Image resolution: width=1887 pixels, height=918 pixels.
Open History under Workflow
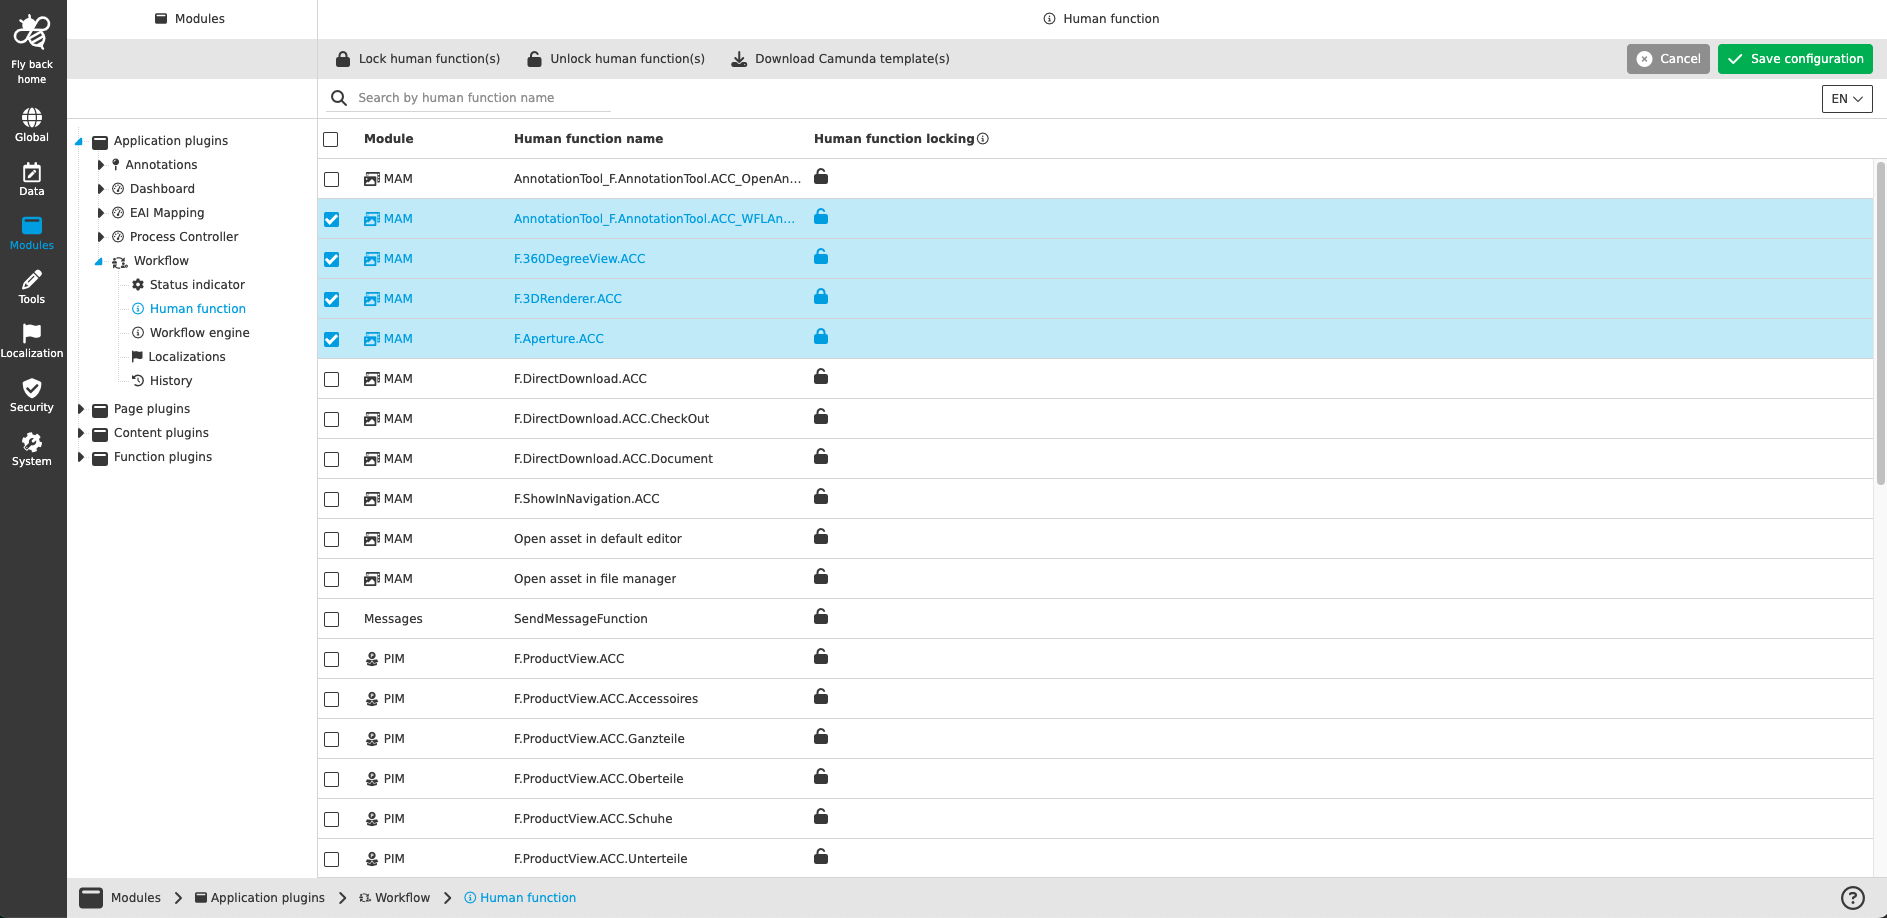pyautogui.click(x=169, y=380)
